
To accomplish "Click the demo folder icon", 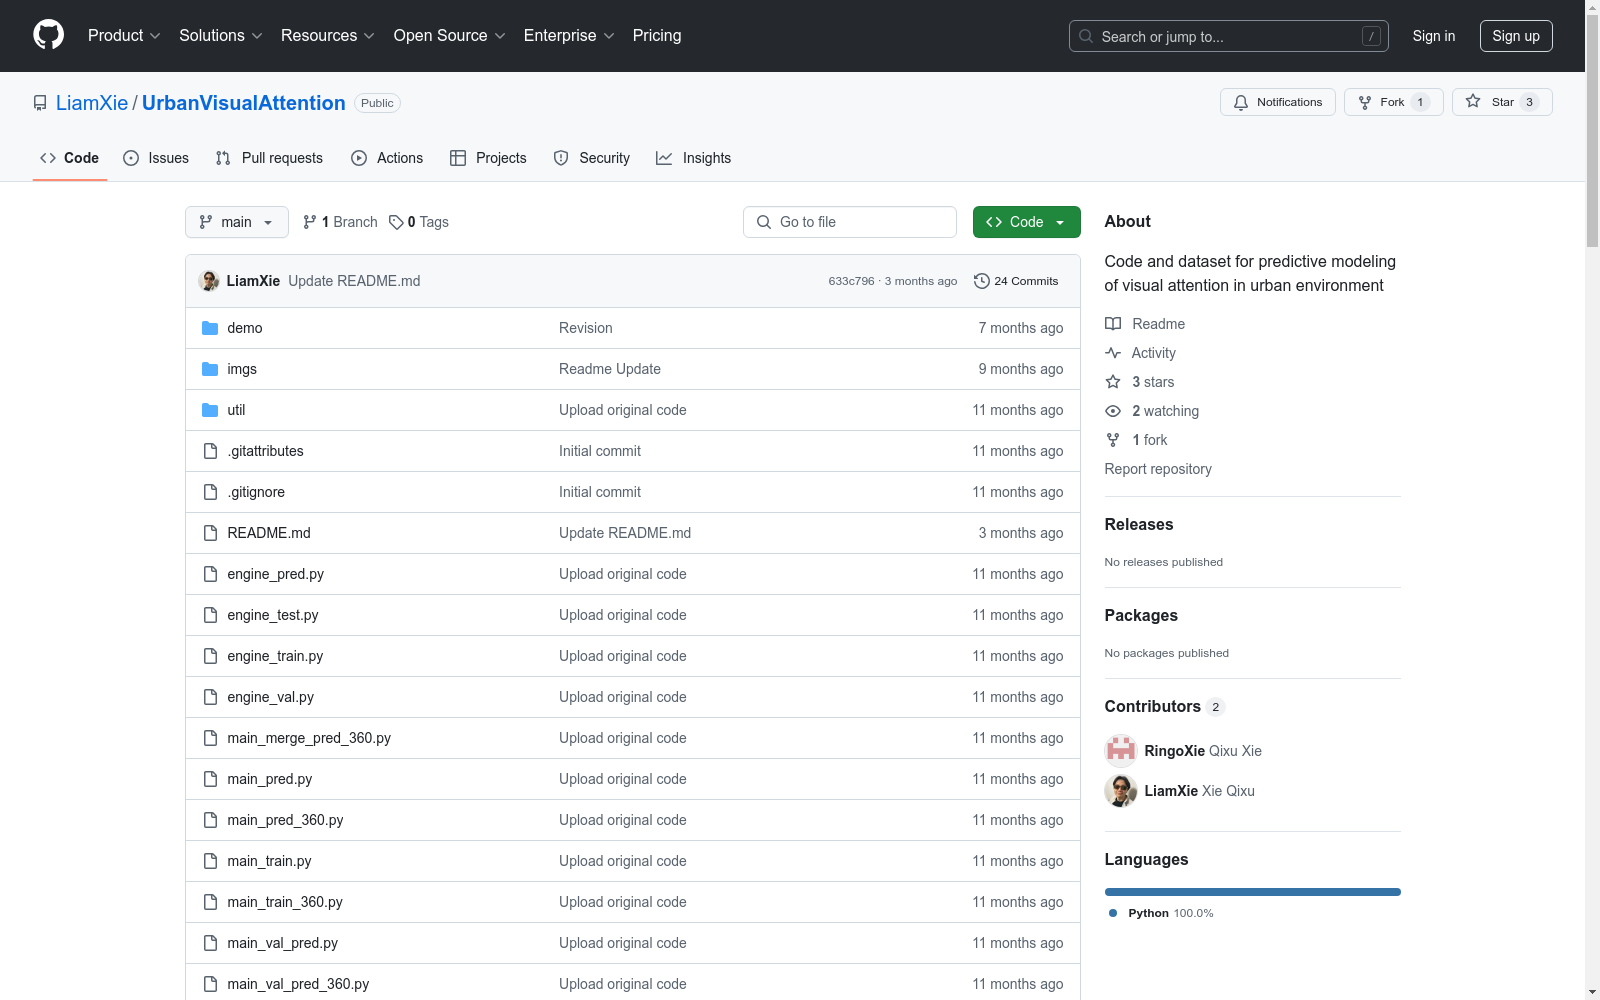I will coord(210,328).
